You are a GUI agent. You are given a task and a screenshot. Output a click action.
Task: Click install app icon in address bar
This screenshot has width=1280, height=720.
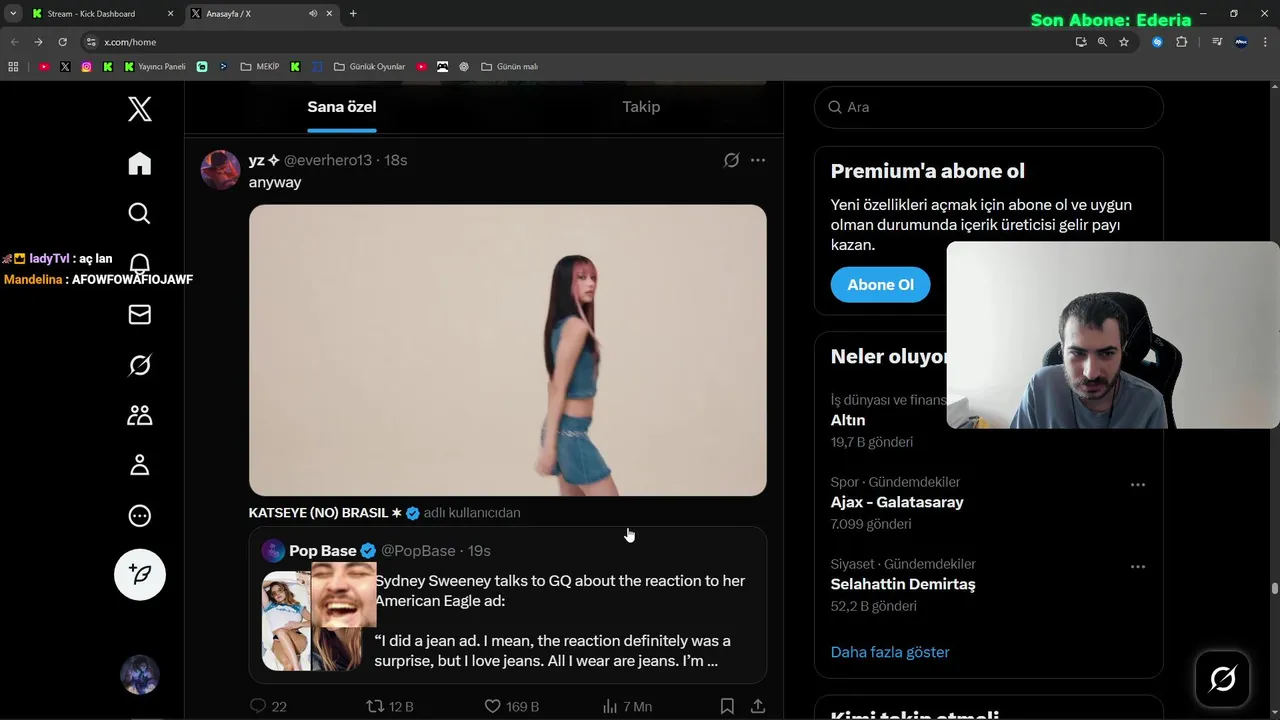tap(1081, 42)
